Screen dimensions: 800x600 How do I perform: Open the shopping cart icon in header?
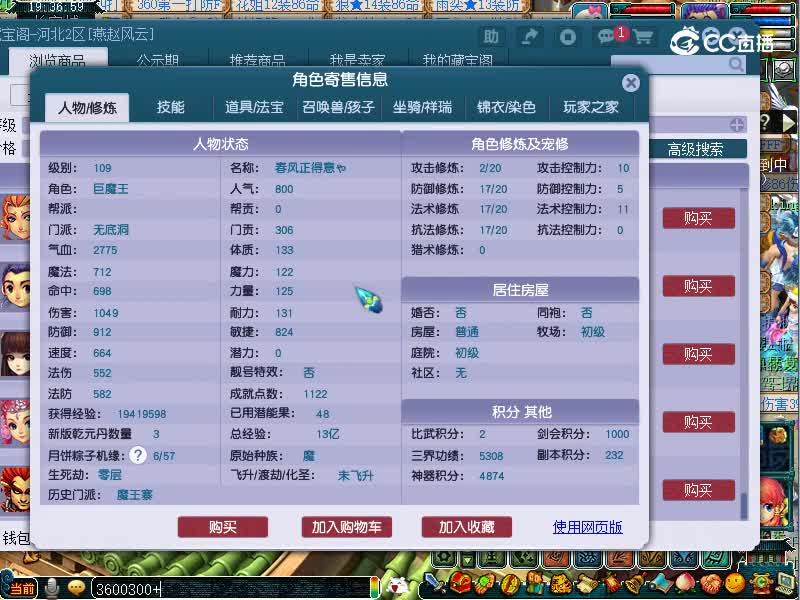coord(643,37)
